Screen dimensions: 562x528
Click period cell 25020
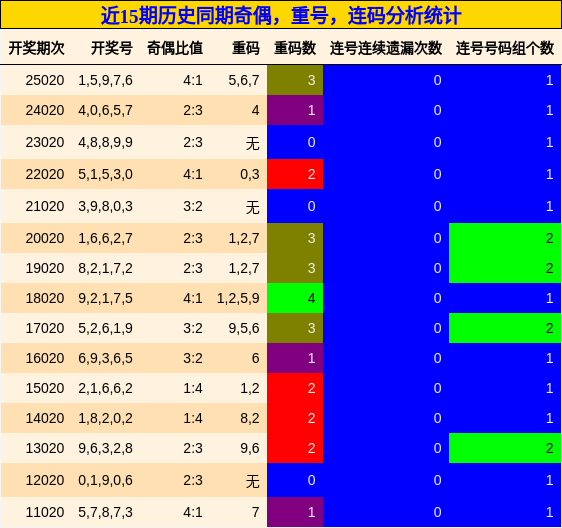pyautogui.click(x=45, y=80)
